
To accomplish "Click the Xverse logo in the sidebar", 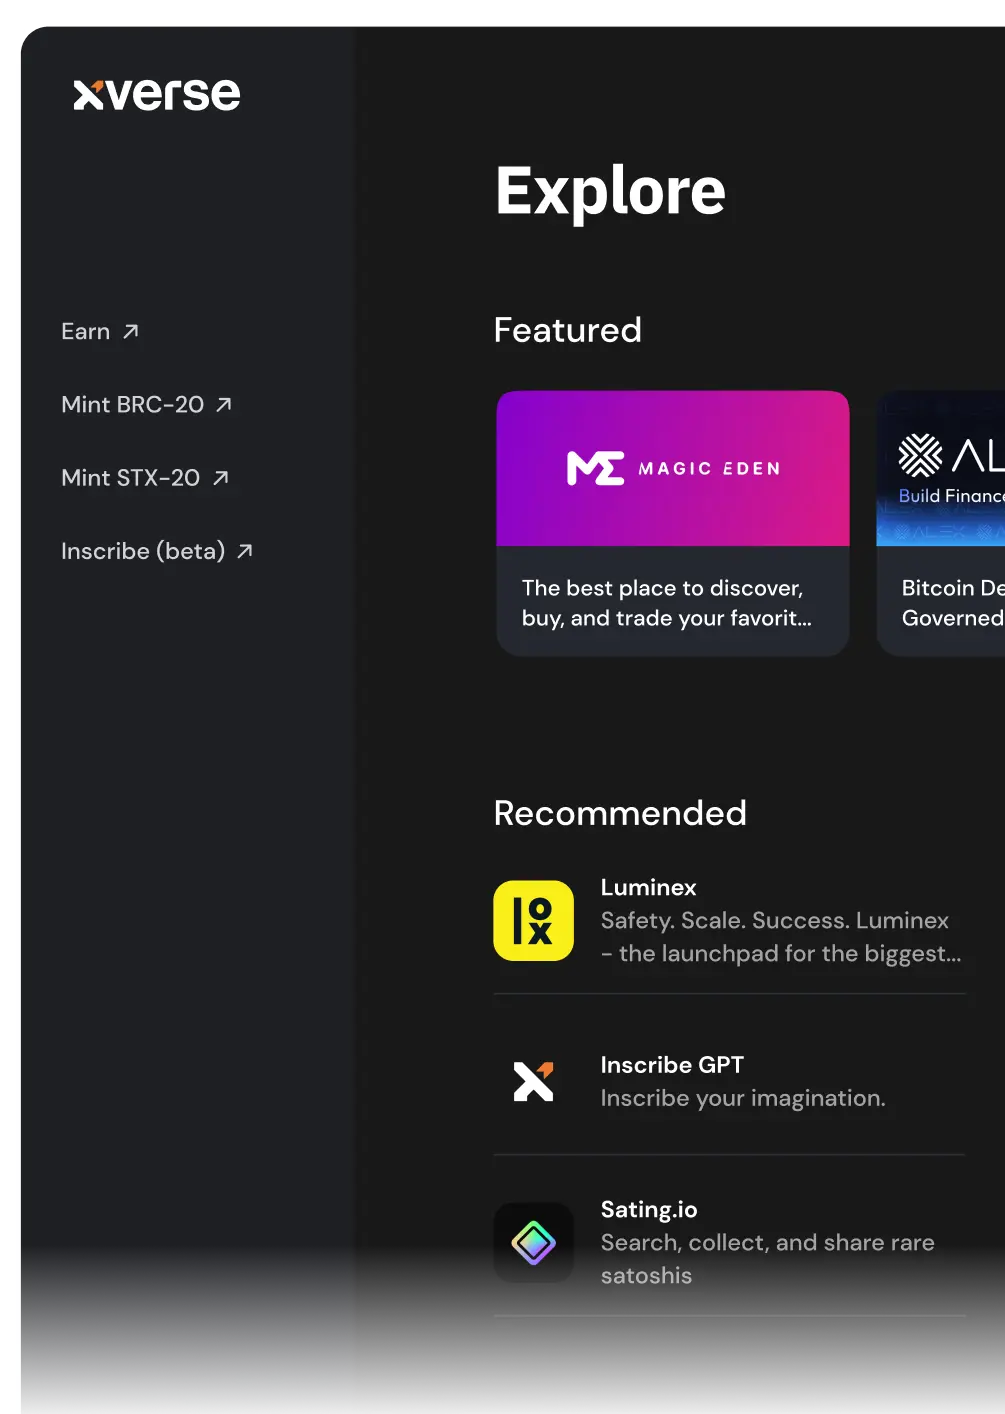I will point(156,93).
